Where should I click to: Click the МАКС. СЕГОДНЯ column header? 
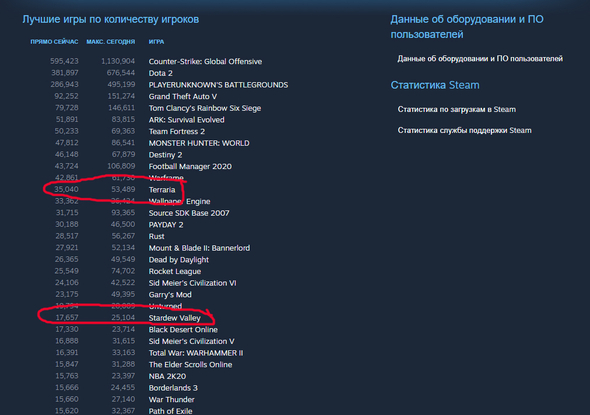111,42
